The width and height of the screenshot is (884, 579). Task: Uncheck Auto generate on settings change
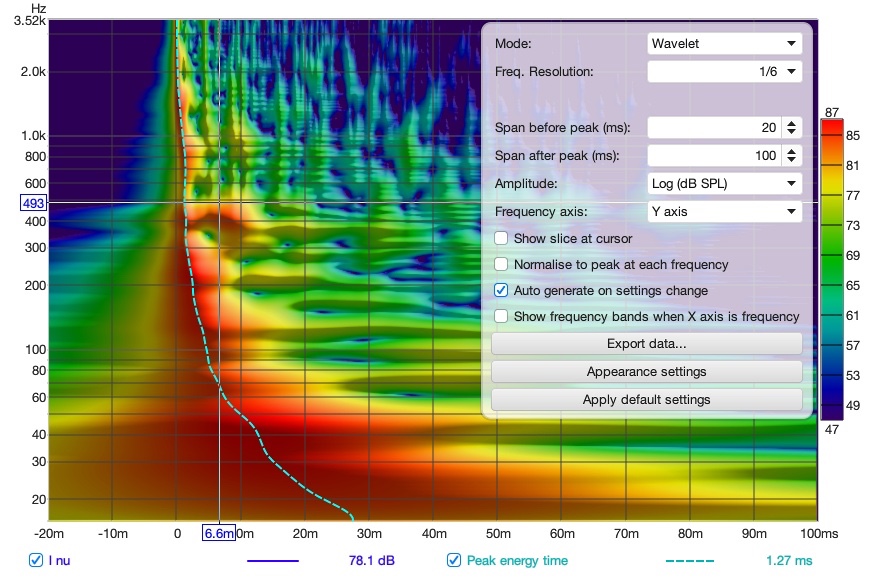pos(501,290)
